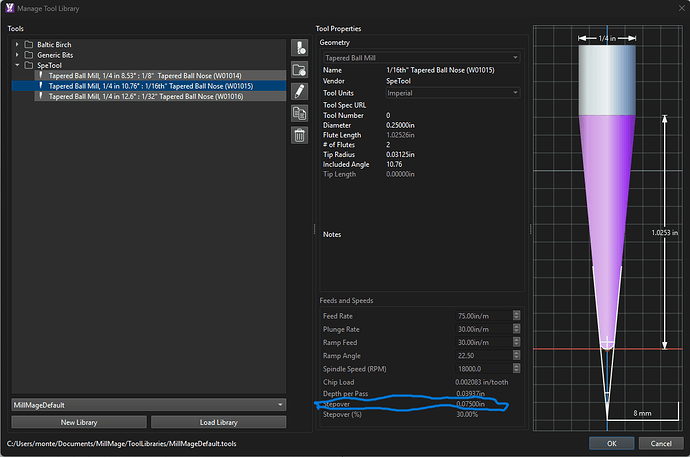Click the 1/4 in dimension label in preview
The height and width of the screenshot is (457, 690).
click(607, 38)
